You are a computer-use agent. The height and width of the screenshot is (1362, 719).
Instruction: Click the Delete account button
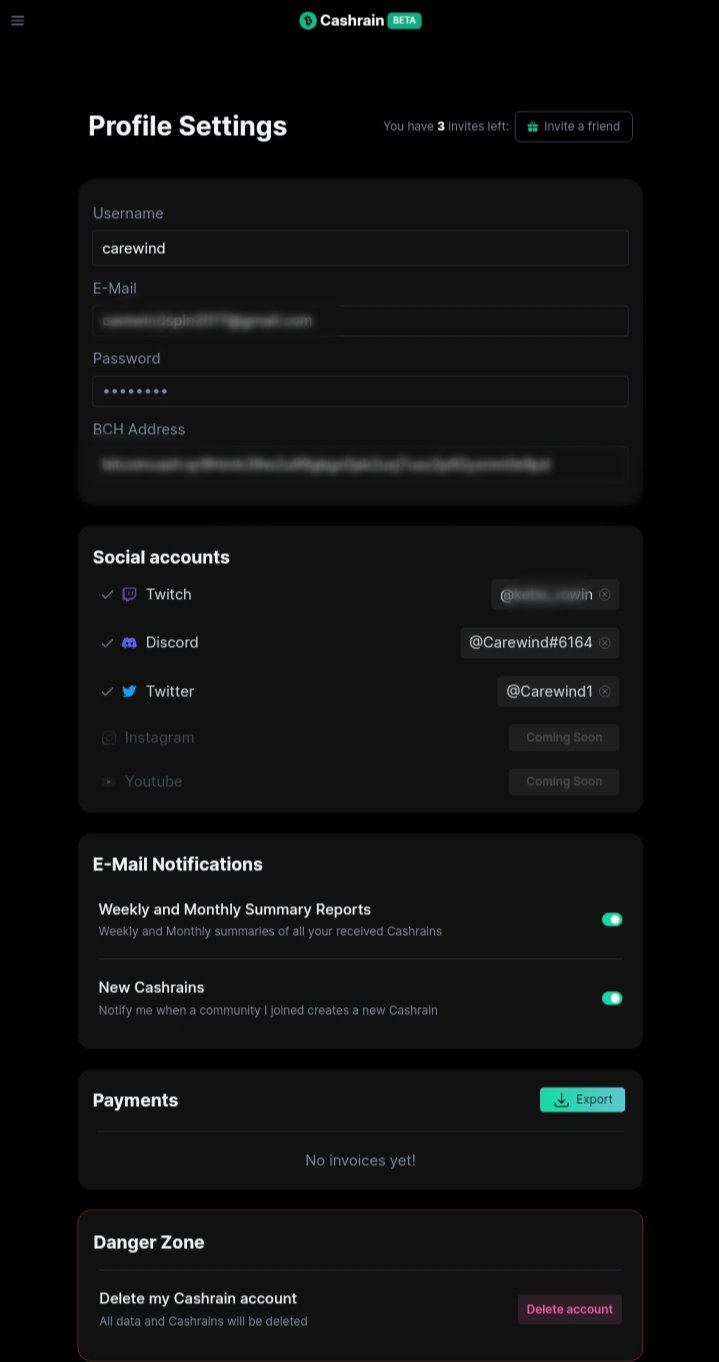pyautogui.click(x=570, y=1309)
